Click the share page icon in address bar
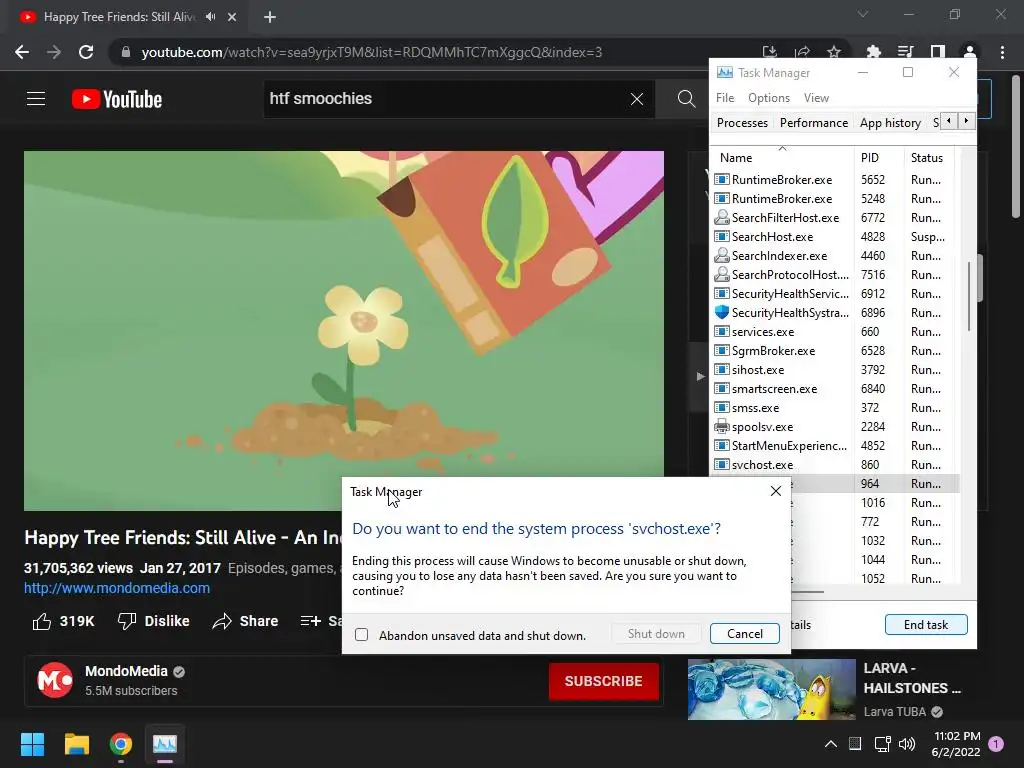 click(802, 52)
